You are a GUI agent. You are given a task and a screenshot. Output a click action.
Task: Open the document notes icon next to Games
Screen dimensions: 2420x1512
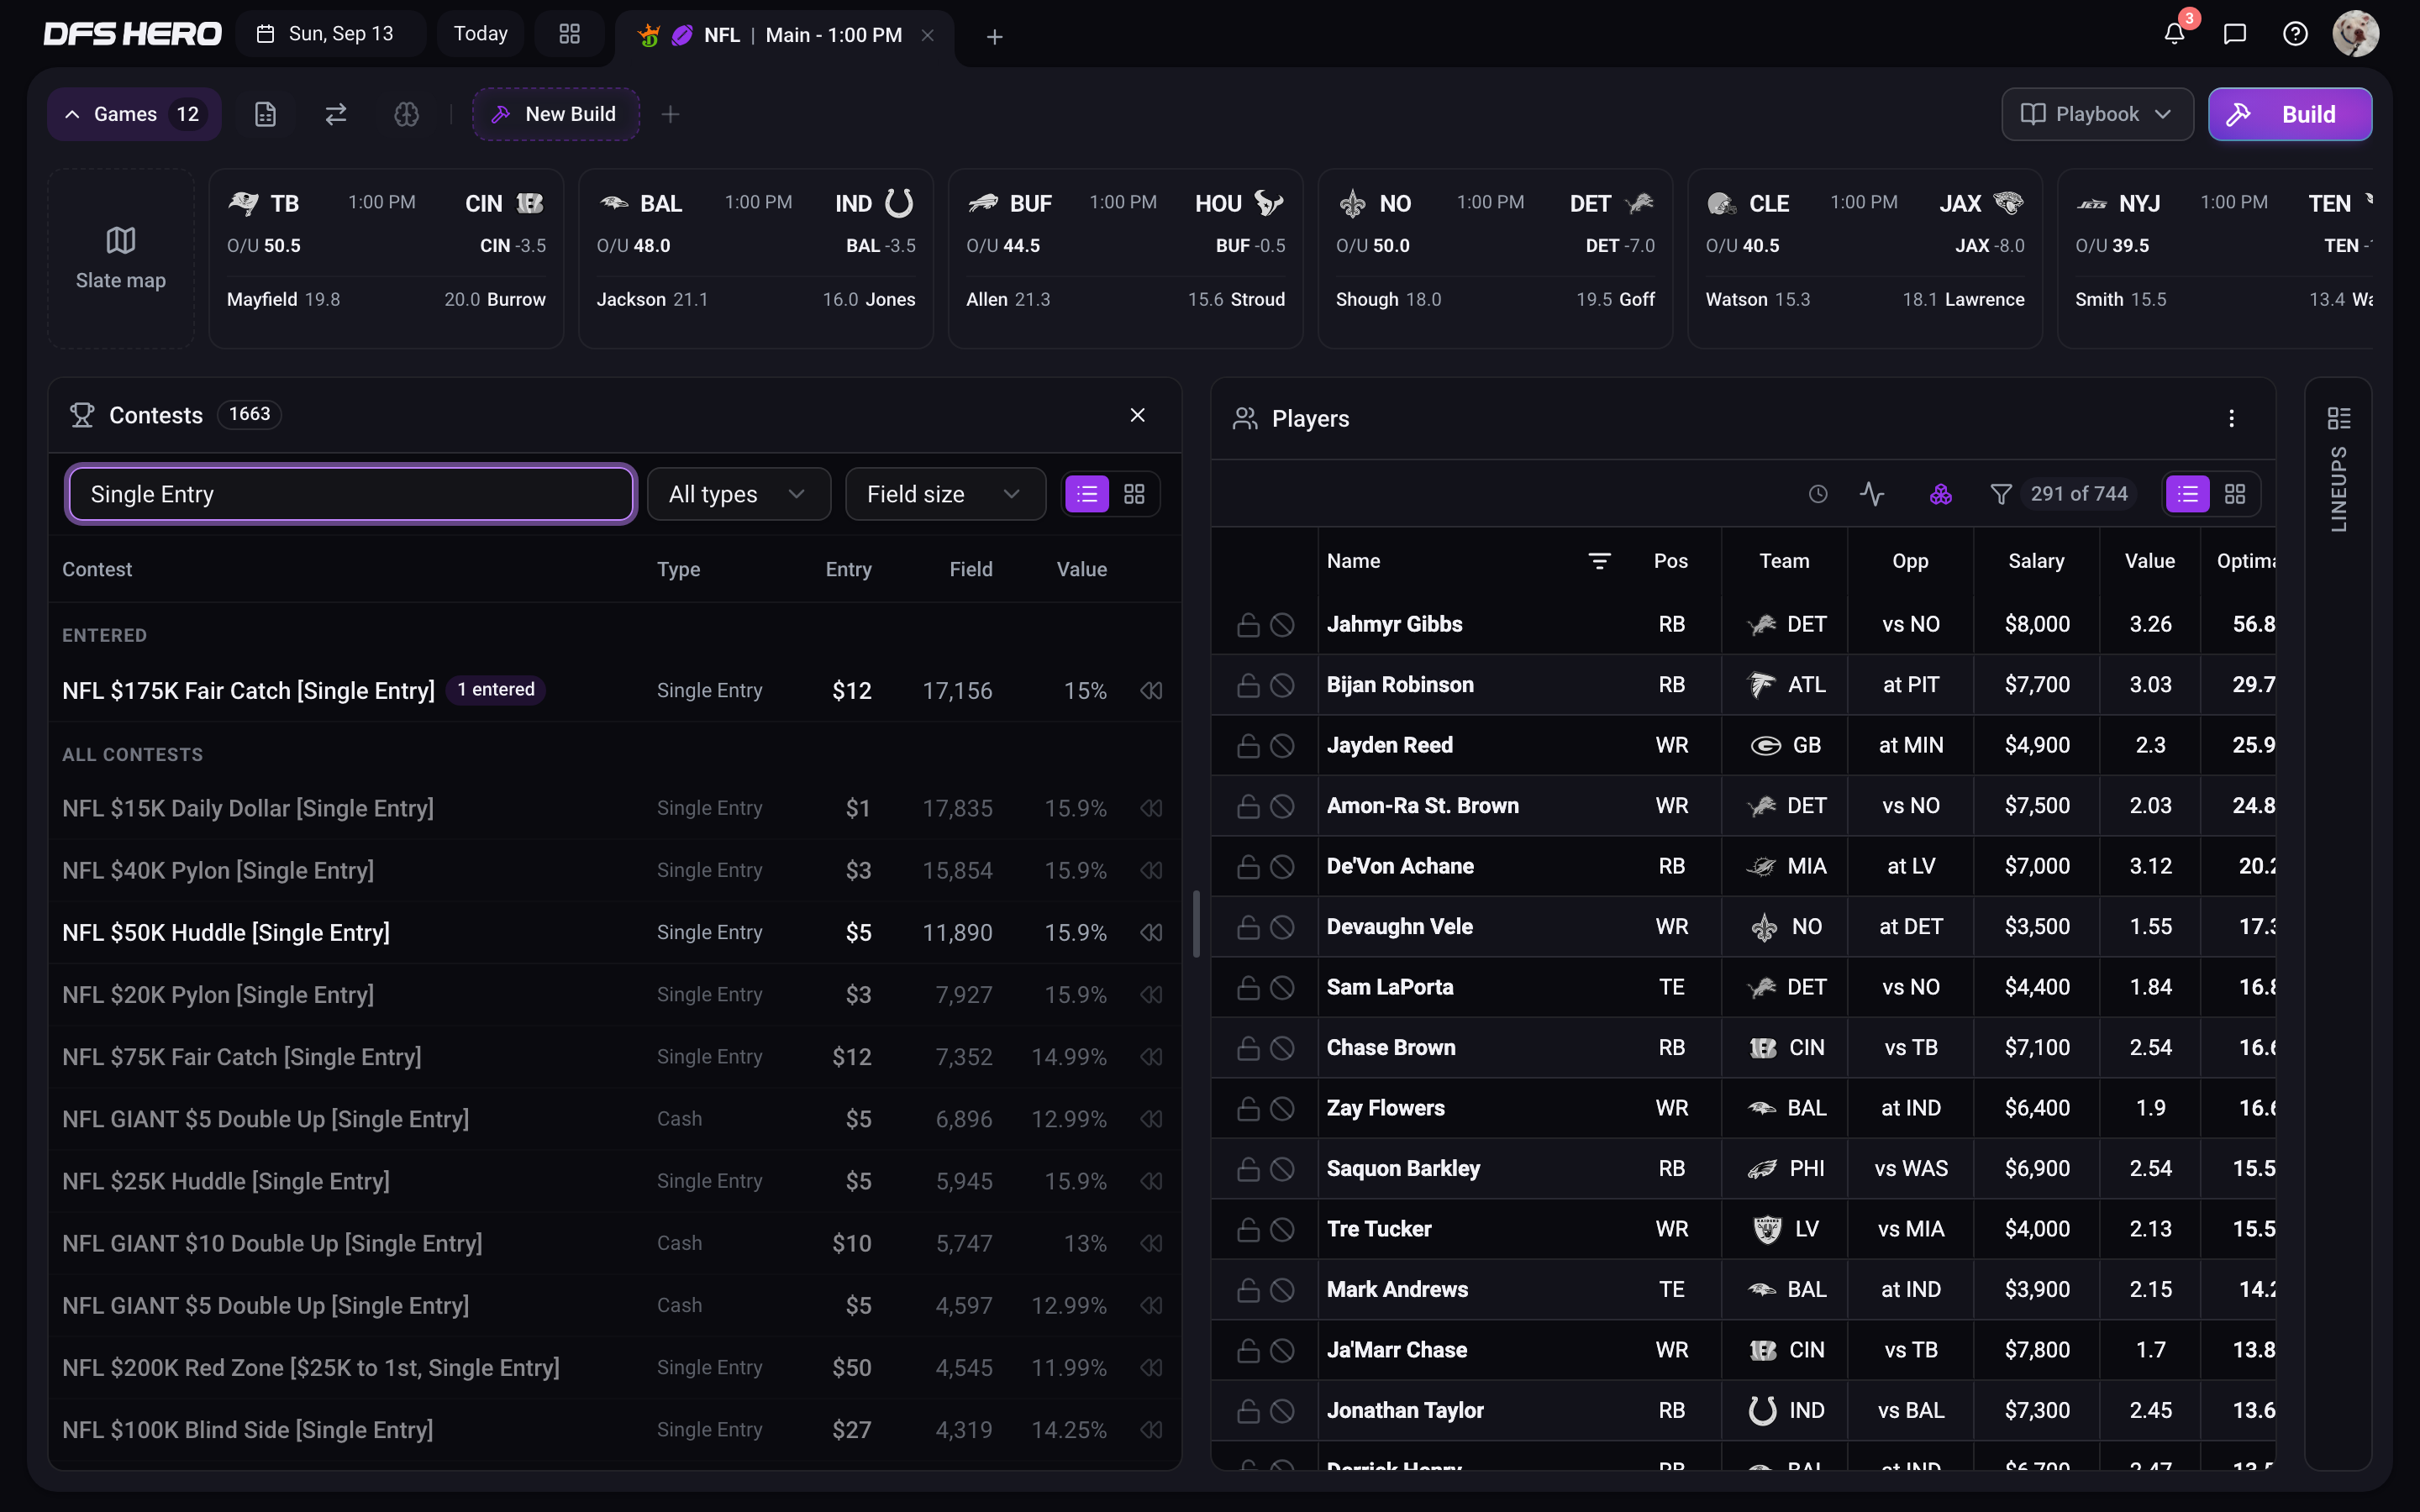click(x=265, y=114)
